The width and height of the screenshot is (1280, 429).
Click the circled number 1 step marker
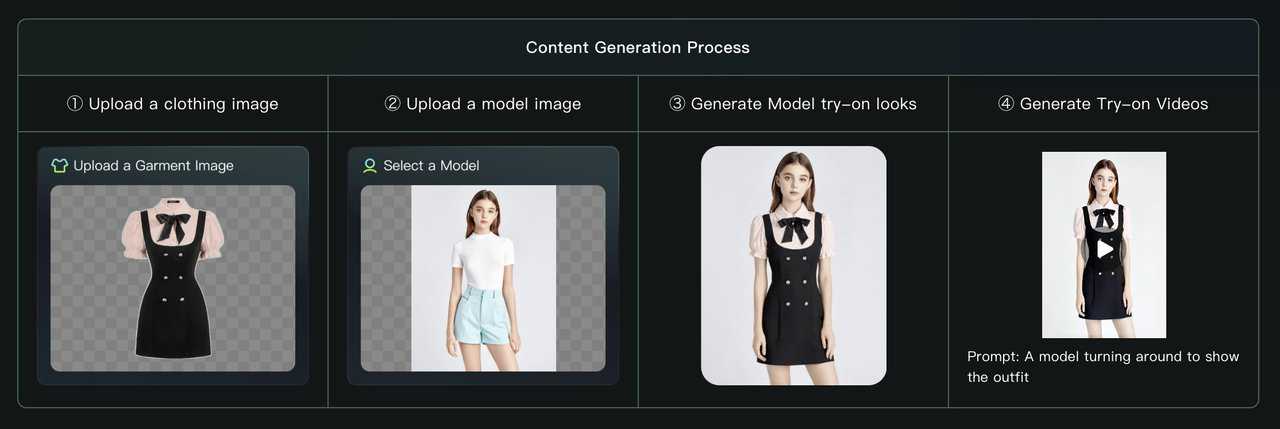(74, 104)
